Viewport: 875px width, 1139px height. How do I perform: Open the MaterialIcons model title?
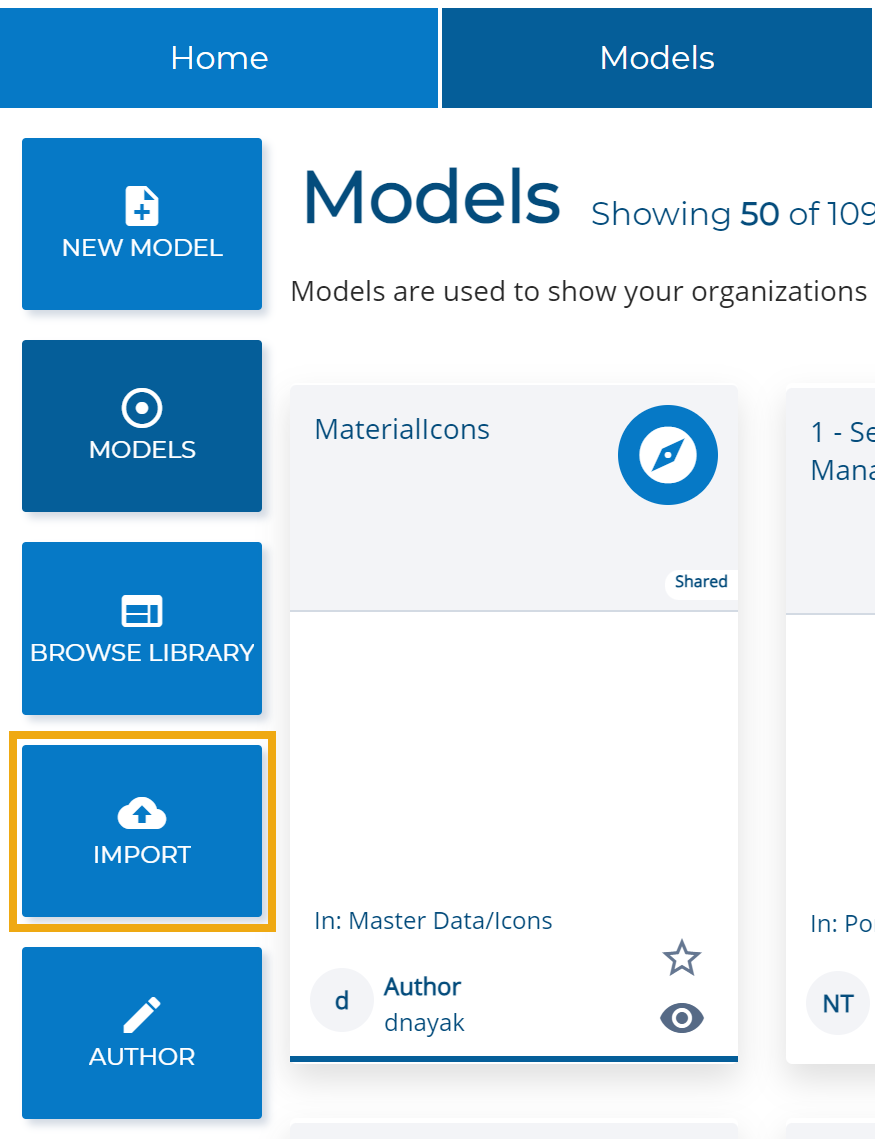[402, 429]
